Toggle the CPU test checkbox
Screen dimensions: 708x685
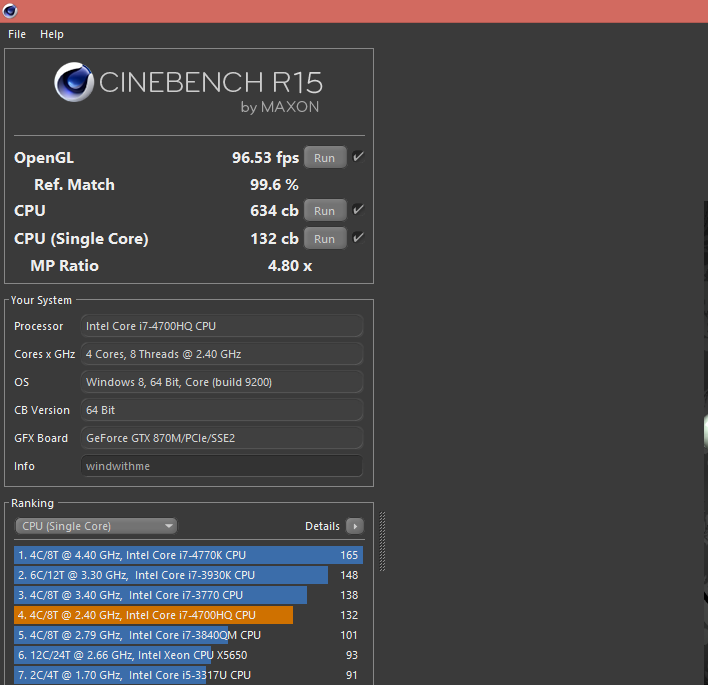point(358,210)
